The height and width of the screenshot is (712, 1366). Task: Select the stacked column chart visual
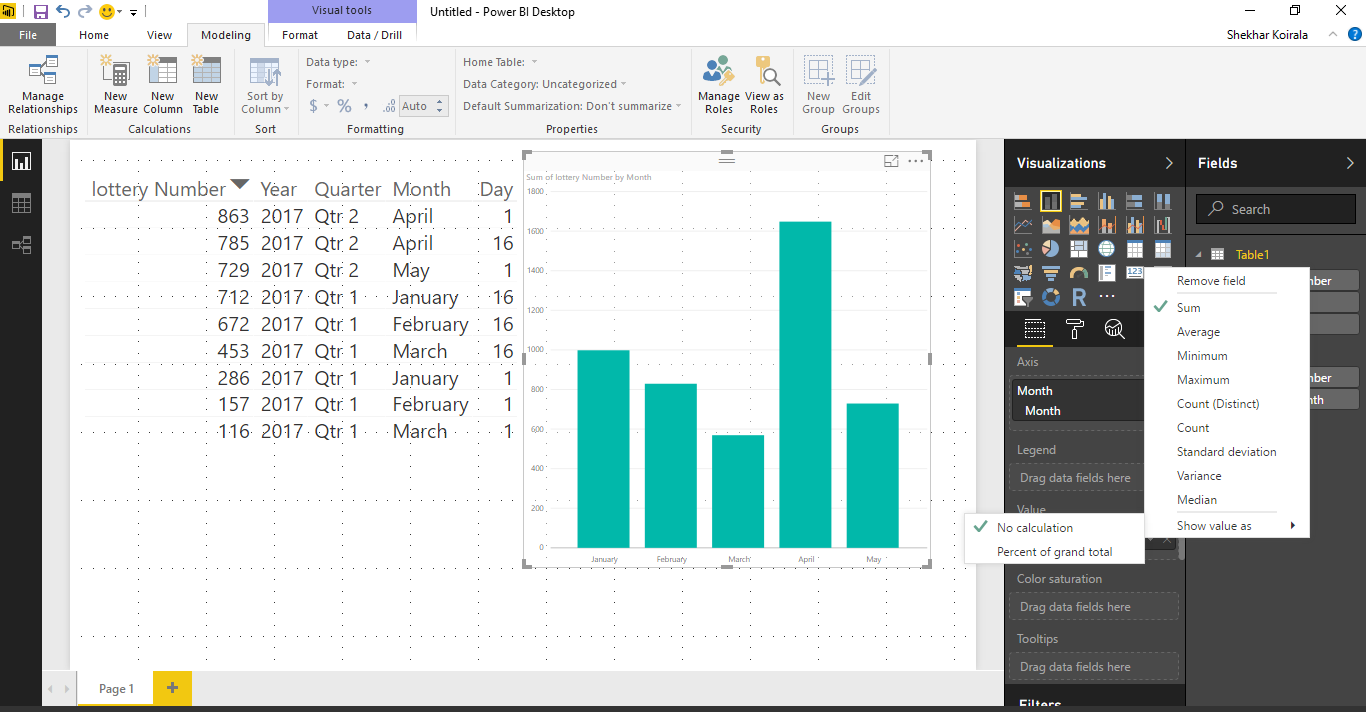point(1050,201)
